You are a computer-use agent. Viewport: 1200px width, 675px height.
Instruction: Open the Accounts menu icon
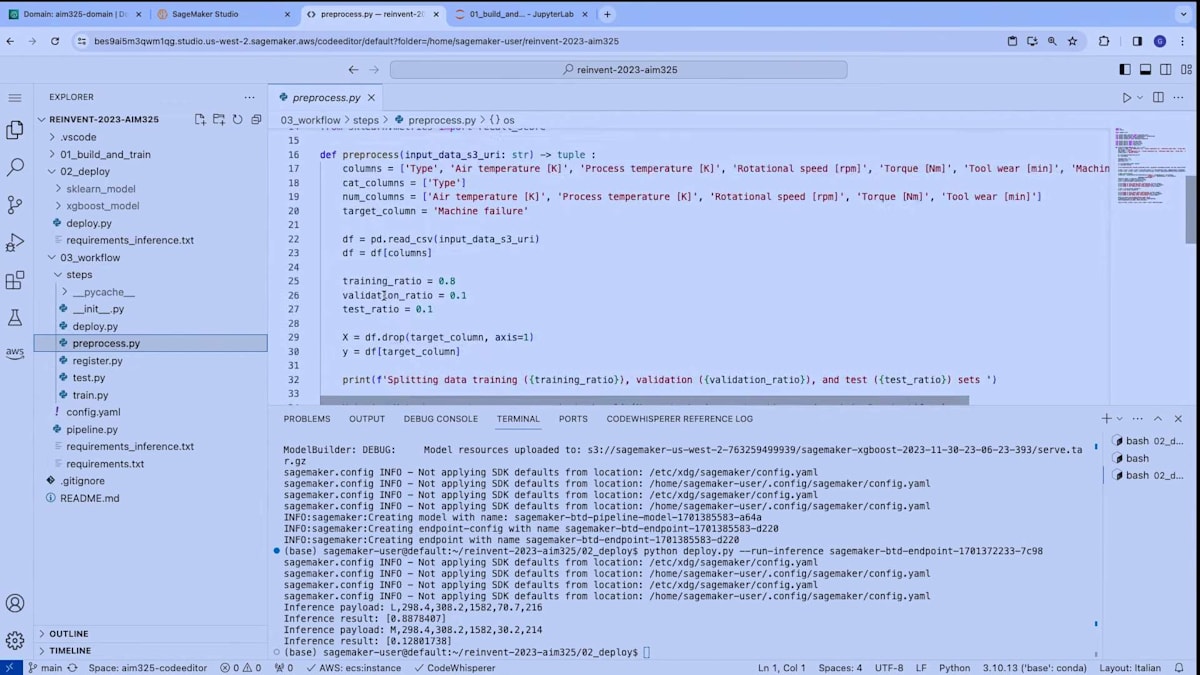click(x=15, y=603)
